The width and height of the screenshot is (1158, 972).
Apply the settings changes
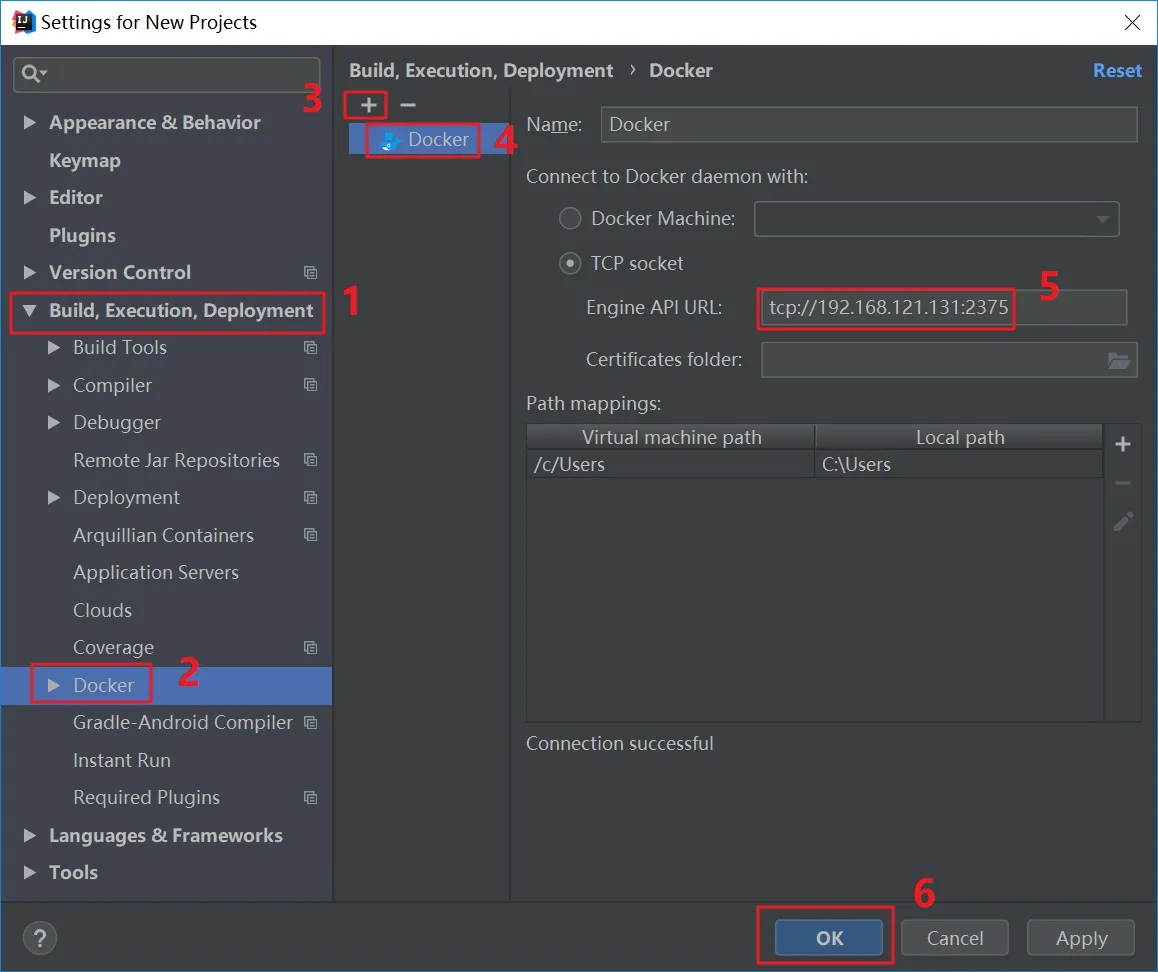[1081, 938]
